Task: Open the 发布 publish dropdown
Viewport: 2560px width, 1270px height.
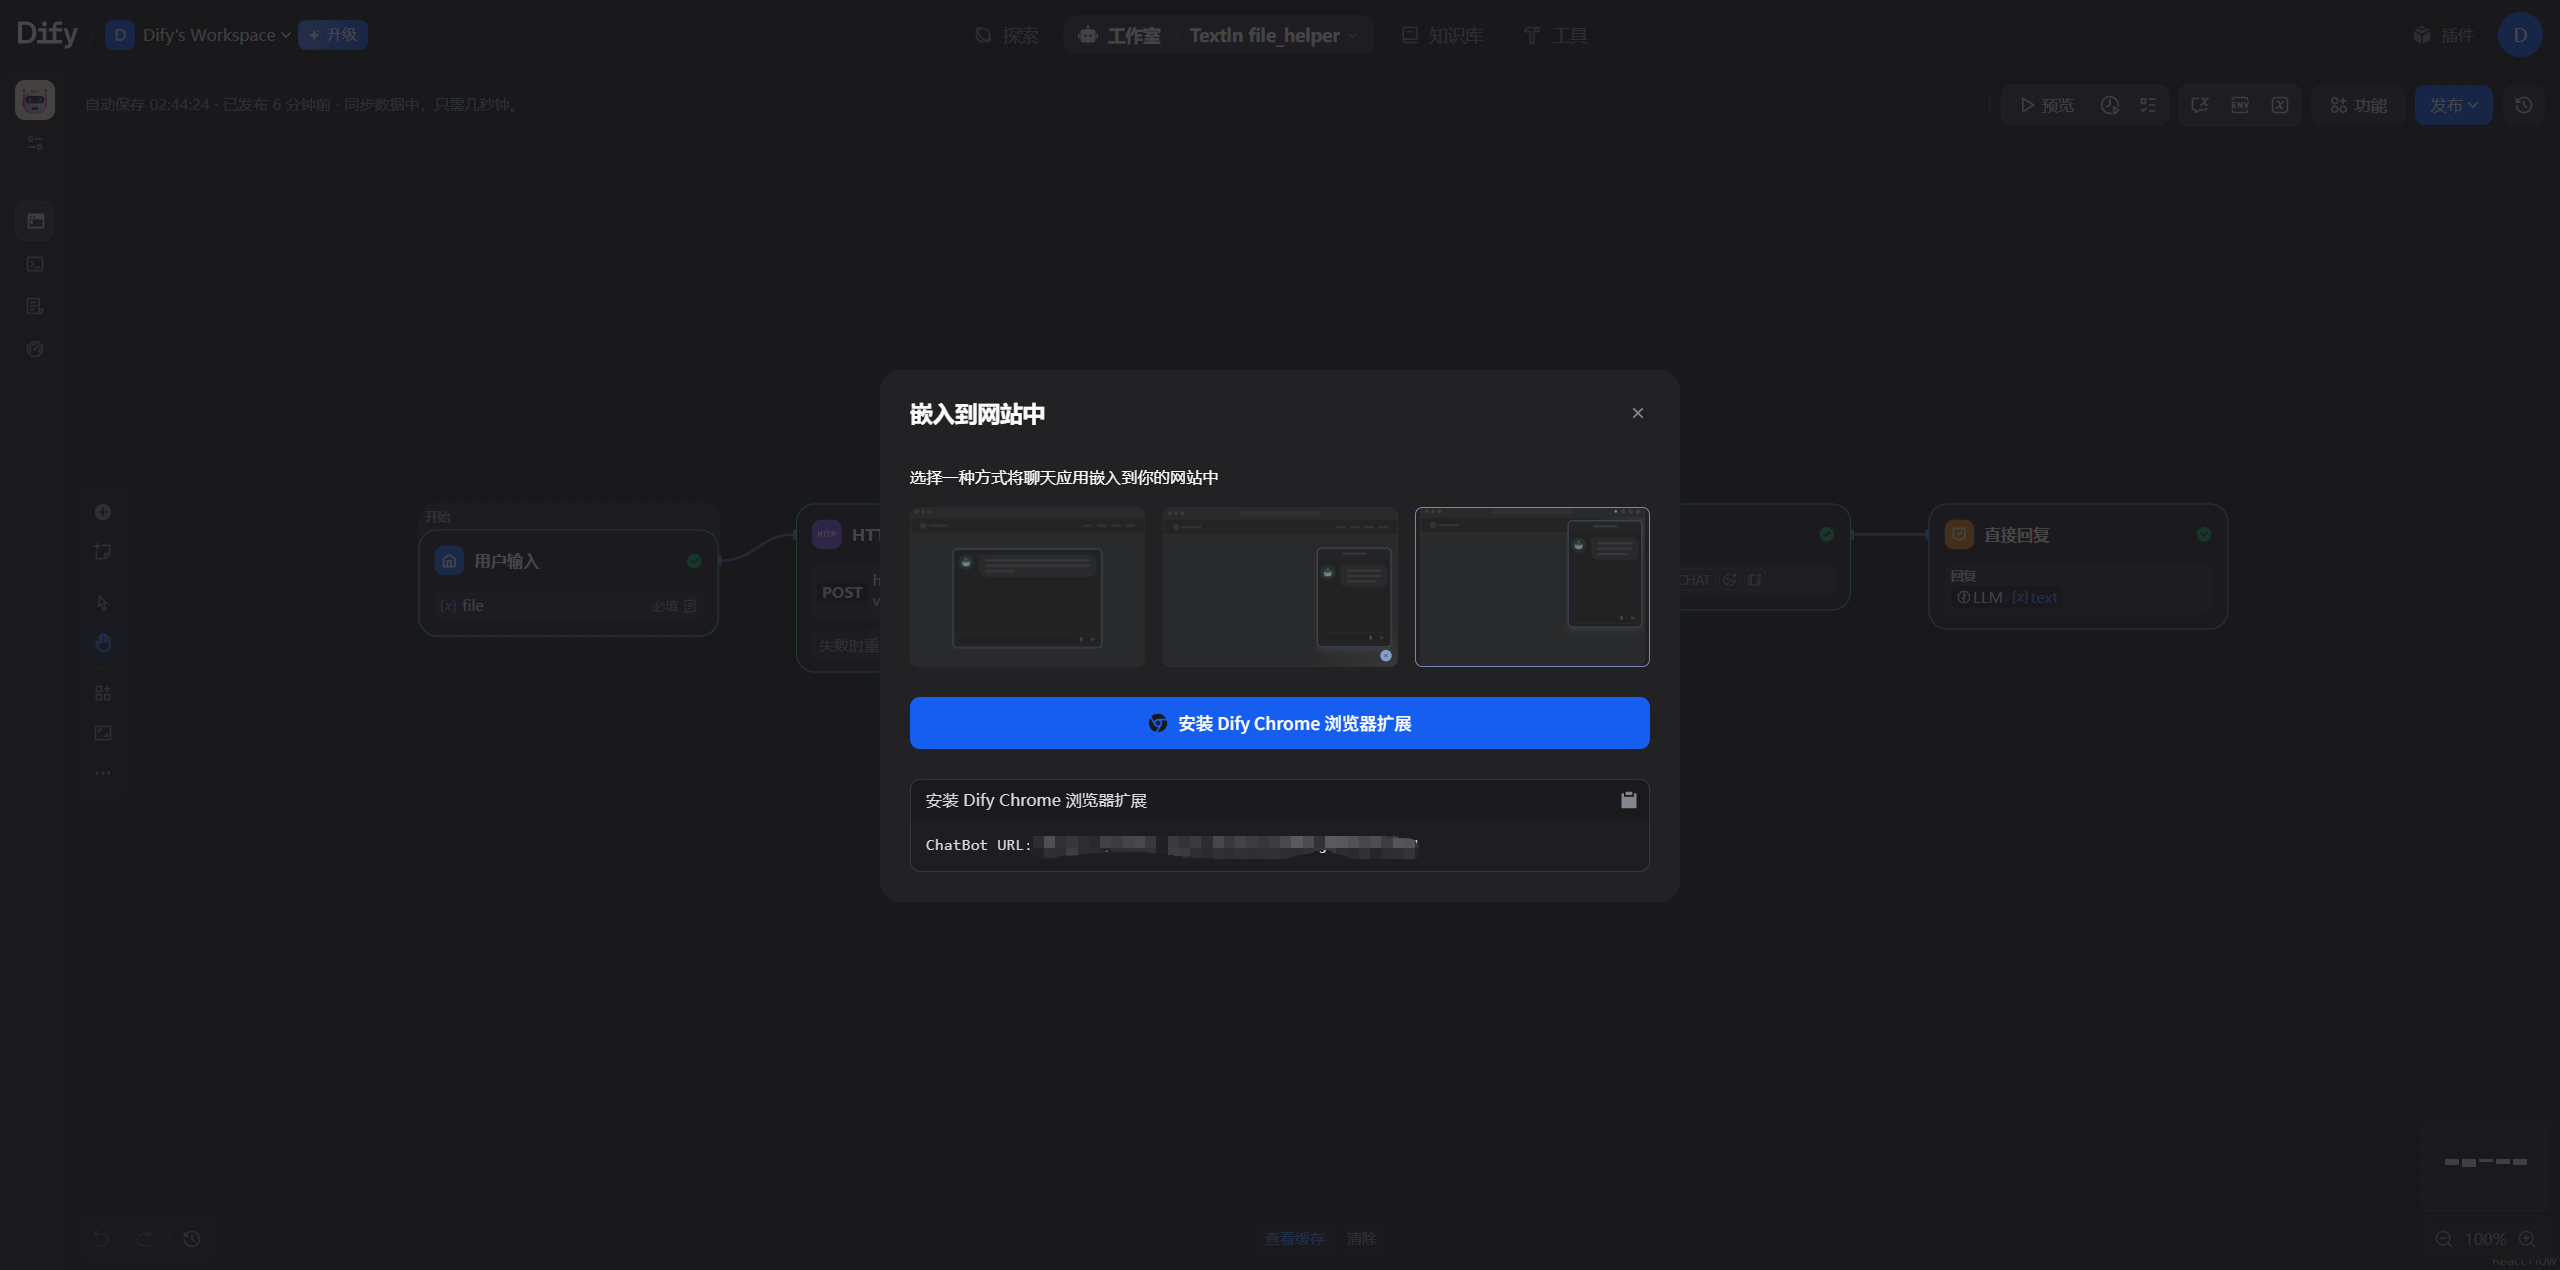Action: pos(2452,105)
